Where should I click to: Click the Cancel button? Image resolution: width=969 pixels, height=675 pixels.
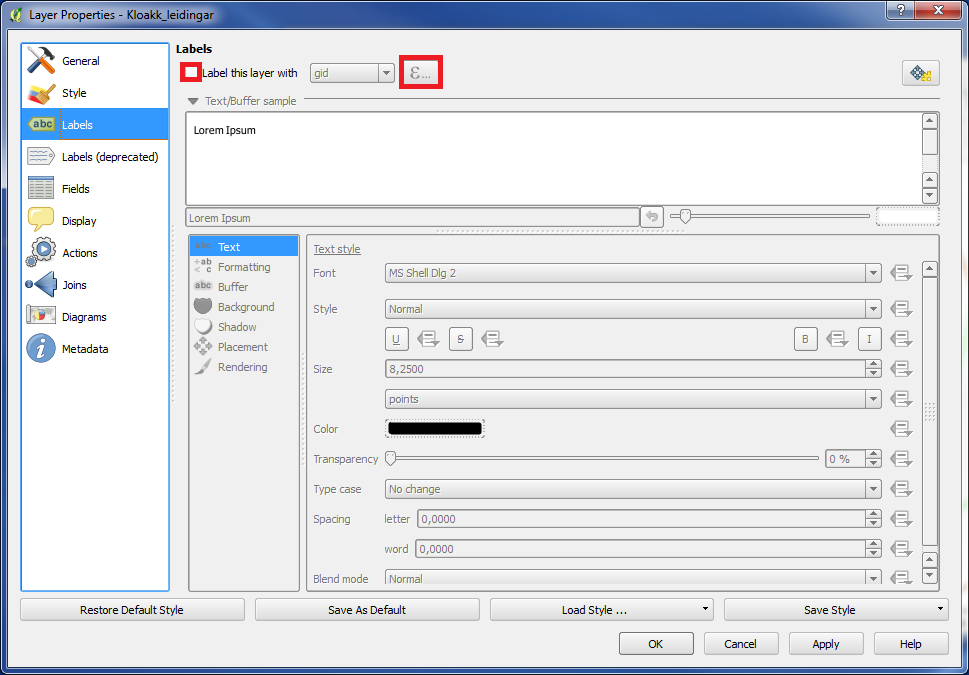(740, 644)
